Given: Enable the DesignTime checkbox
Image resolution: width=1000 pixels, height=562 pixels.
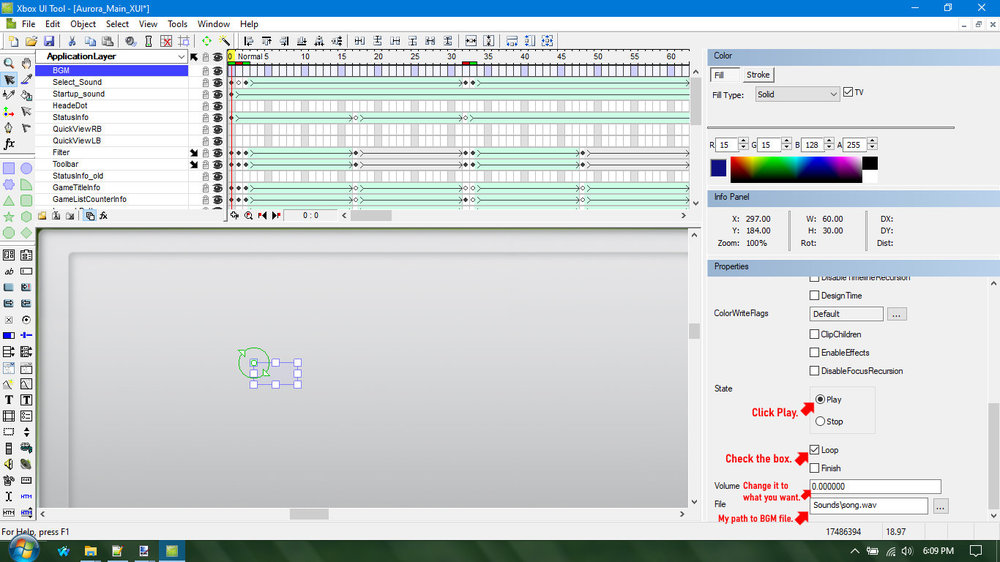Looking at the screenshot, I should (814, 295).
